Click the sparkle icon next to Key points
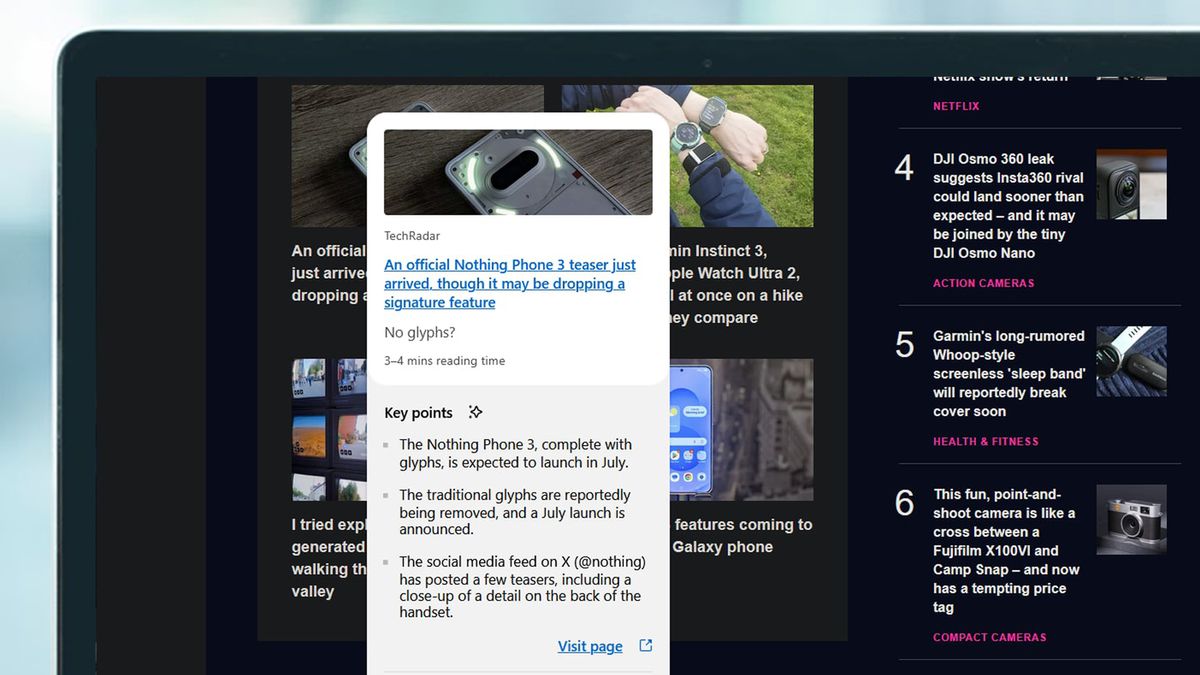1200x675 pixels. (x=475, y=412)
